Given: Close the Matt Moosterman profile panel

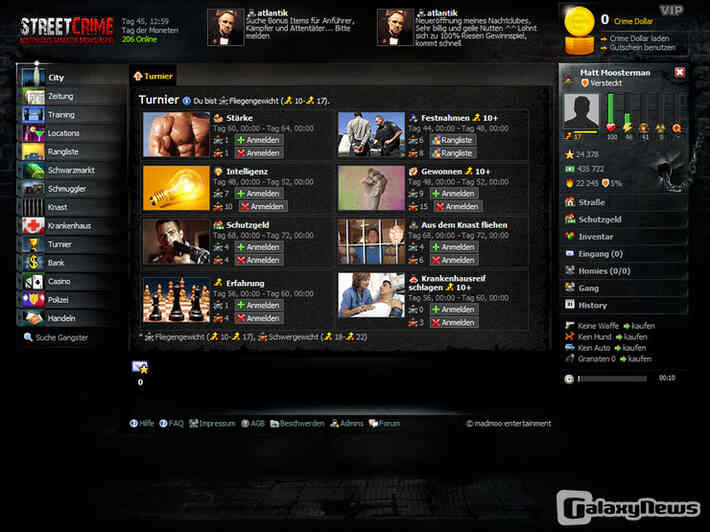Looking at the screenshot, I should (680, 72).
